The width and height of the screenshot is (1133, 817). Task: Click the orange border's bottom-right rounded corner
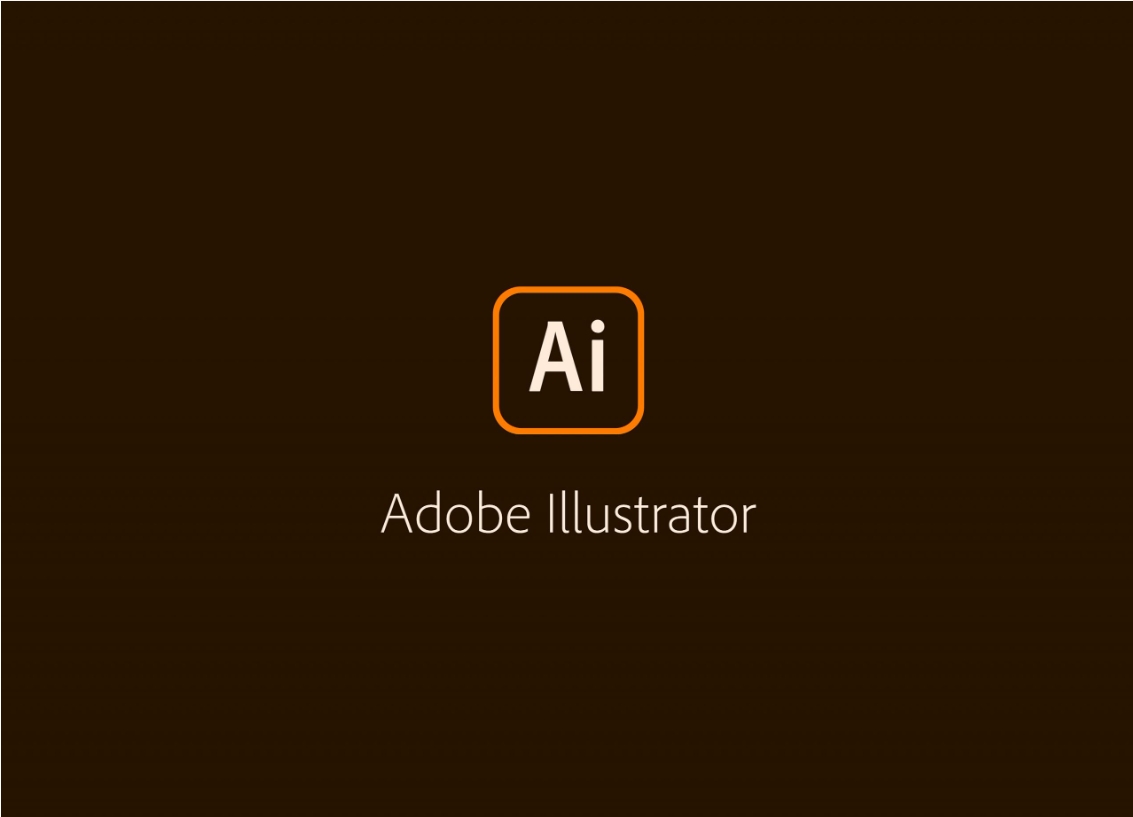[634, 424]
